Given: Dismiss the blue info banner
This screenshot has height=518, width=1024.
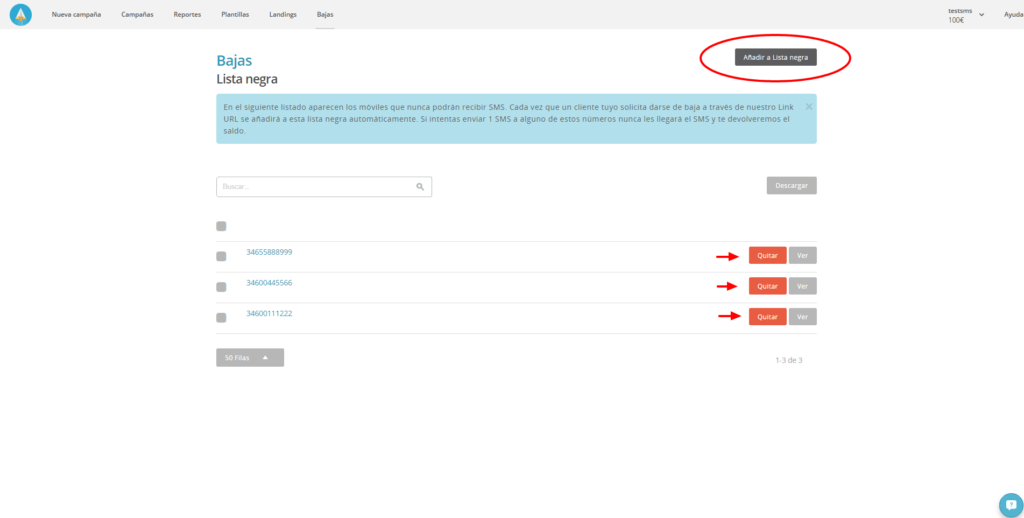Looking at the screenshot, I should click(x=808, y=105).
